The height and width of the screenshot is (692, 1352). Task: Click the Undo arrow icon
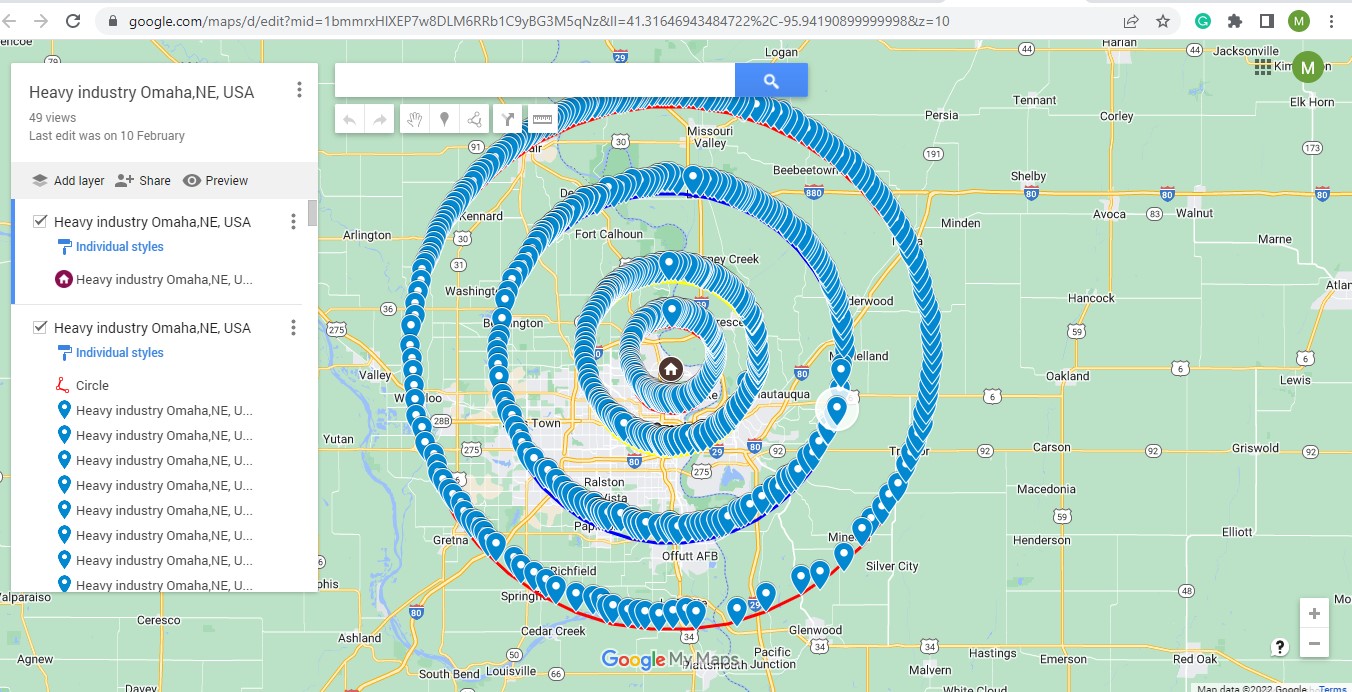[349, 118]
